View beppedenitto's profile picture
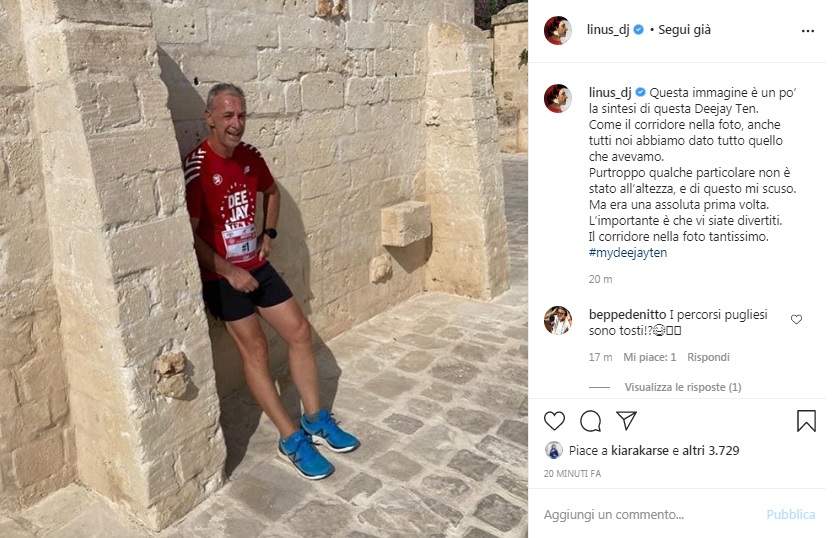This screenshot has width=840, height=538. pos(558,320)
